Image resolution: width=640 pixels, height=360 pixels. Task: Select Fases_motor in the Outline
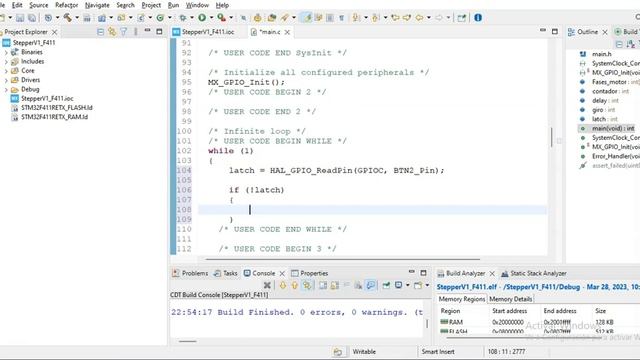(610, 82)
